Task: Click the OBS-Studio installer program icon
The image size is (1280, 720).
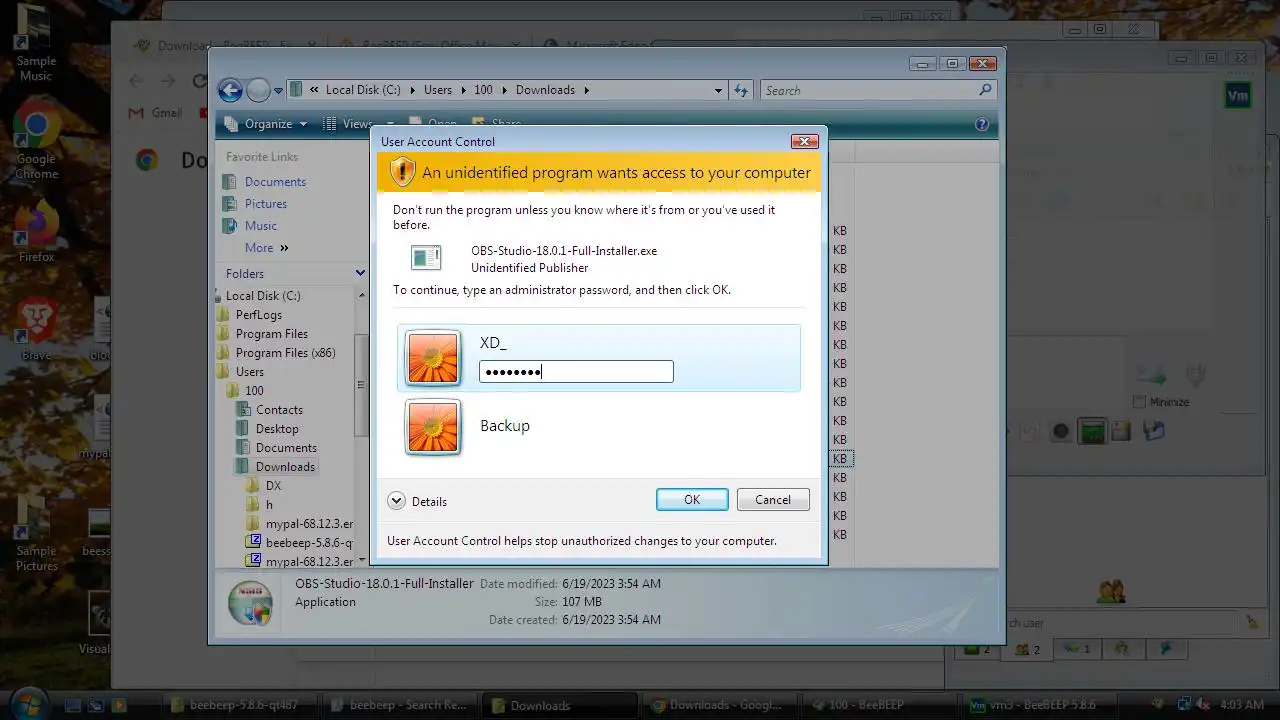Action: click(x=426, y=258)
